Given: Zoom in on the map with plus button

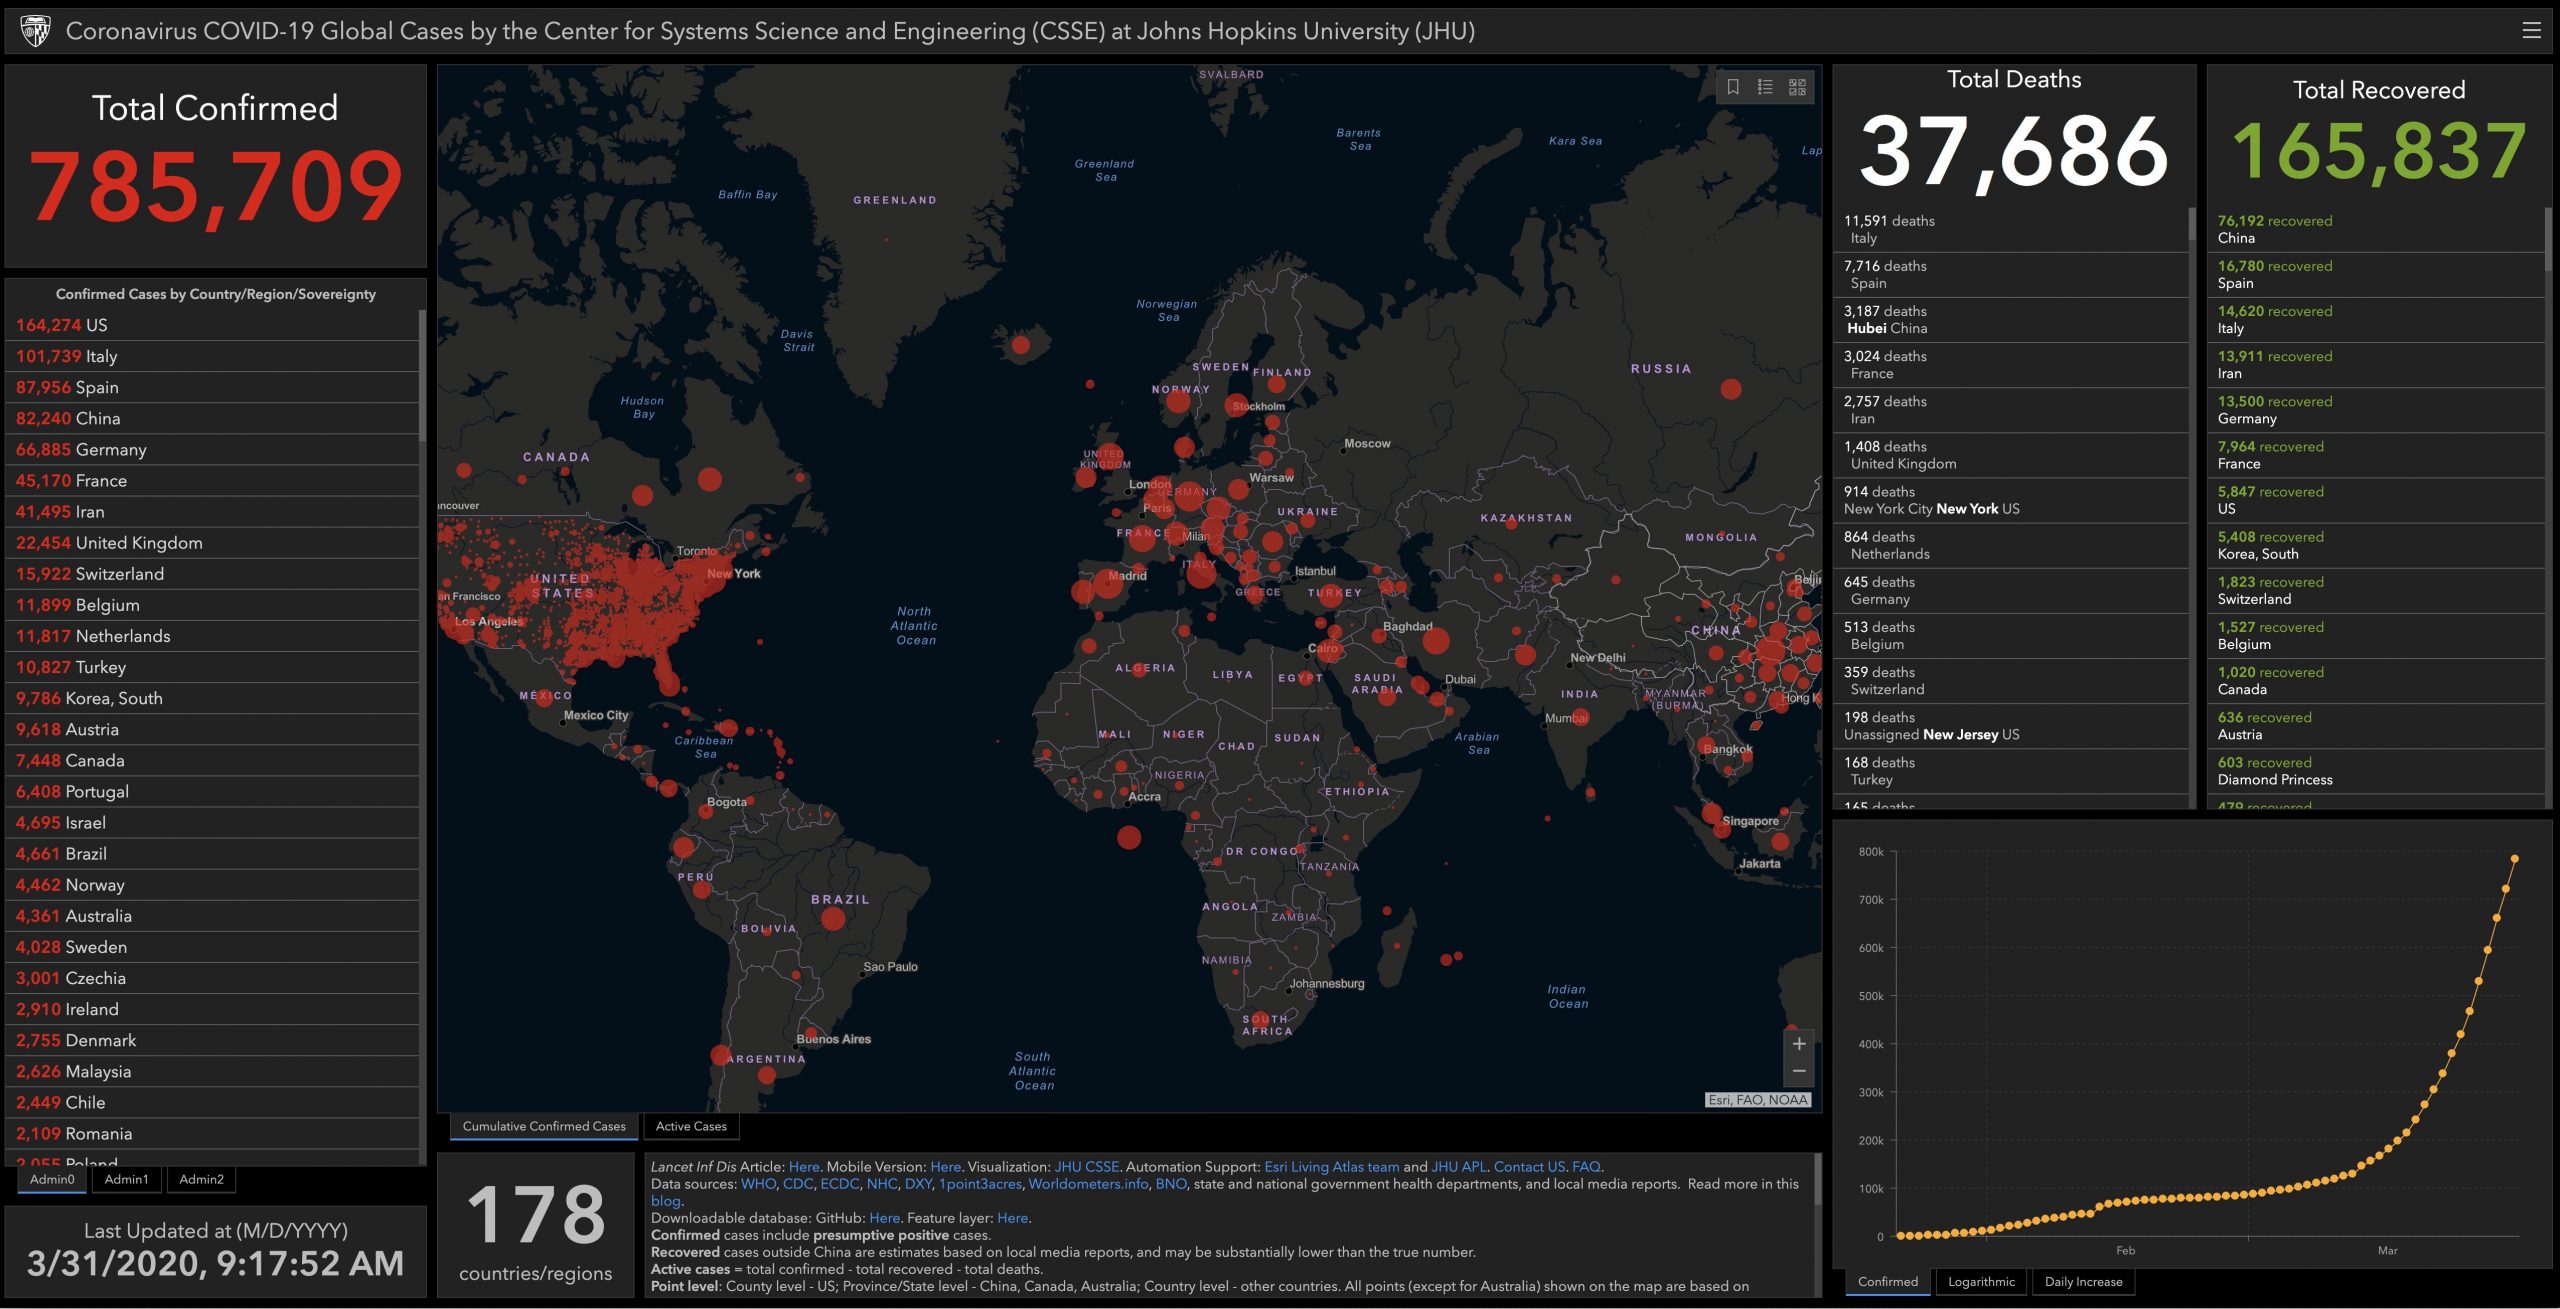Looking at the screenshot, I should (1799, 1044).
